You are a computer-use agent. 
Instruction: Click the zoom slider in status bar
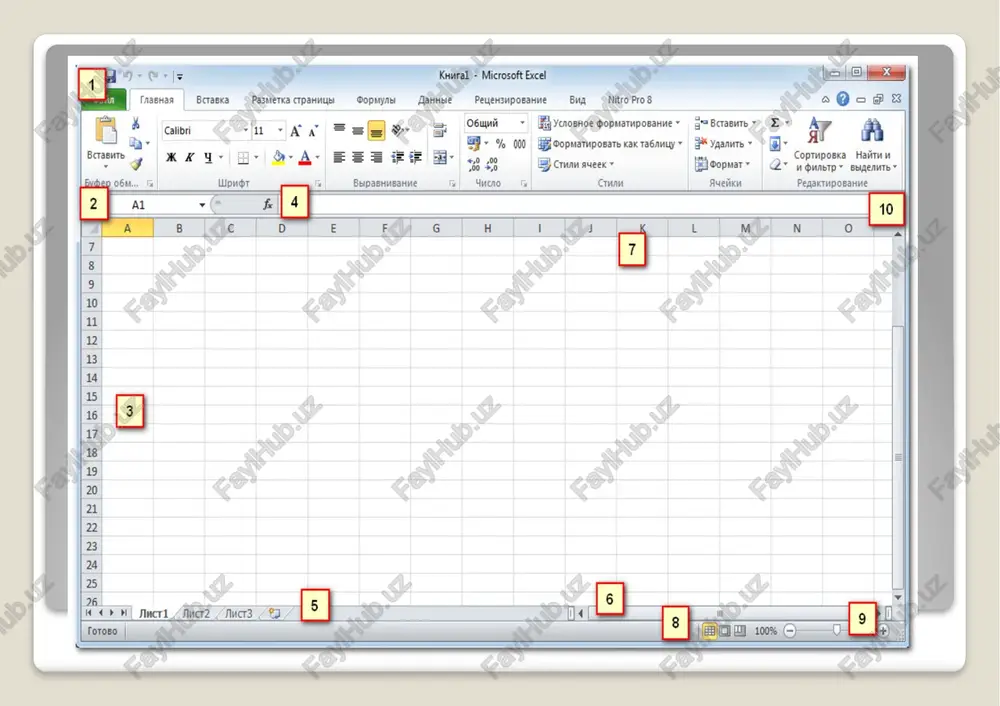click(x=836, y=631)
